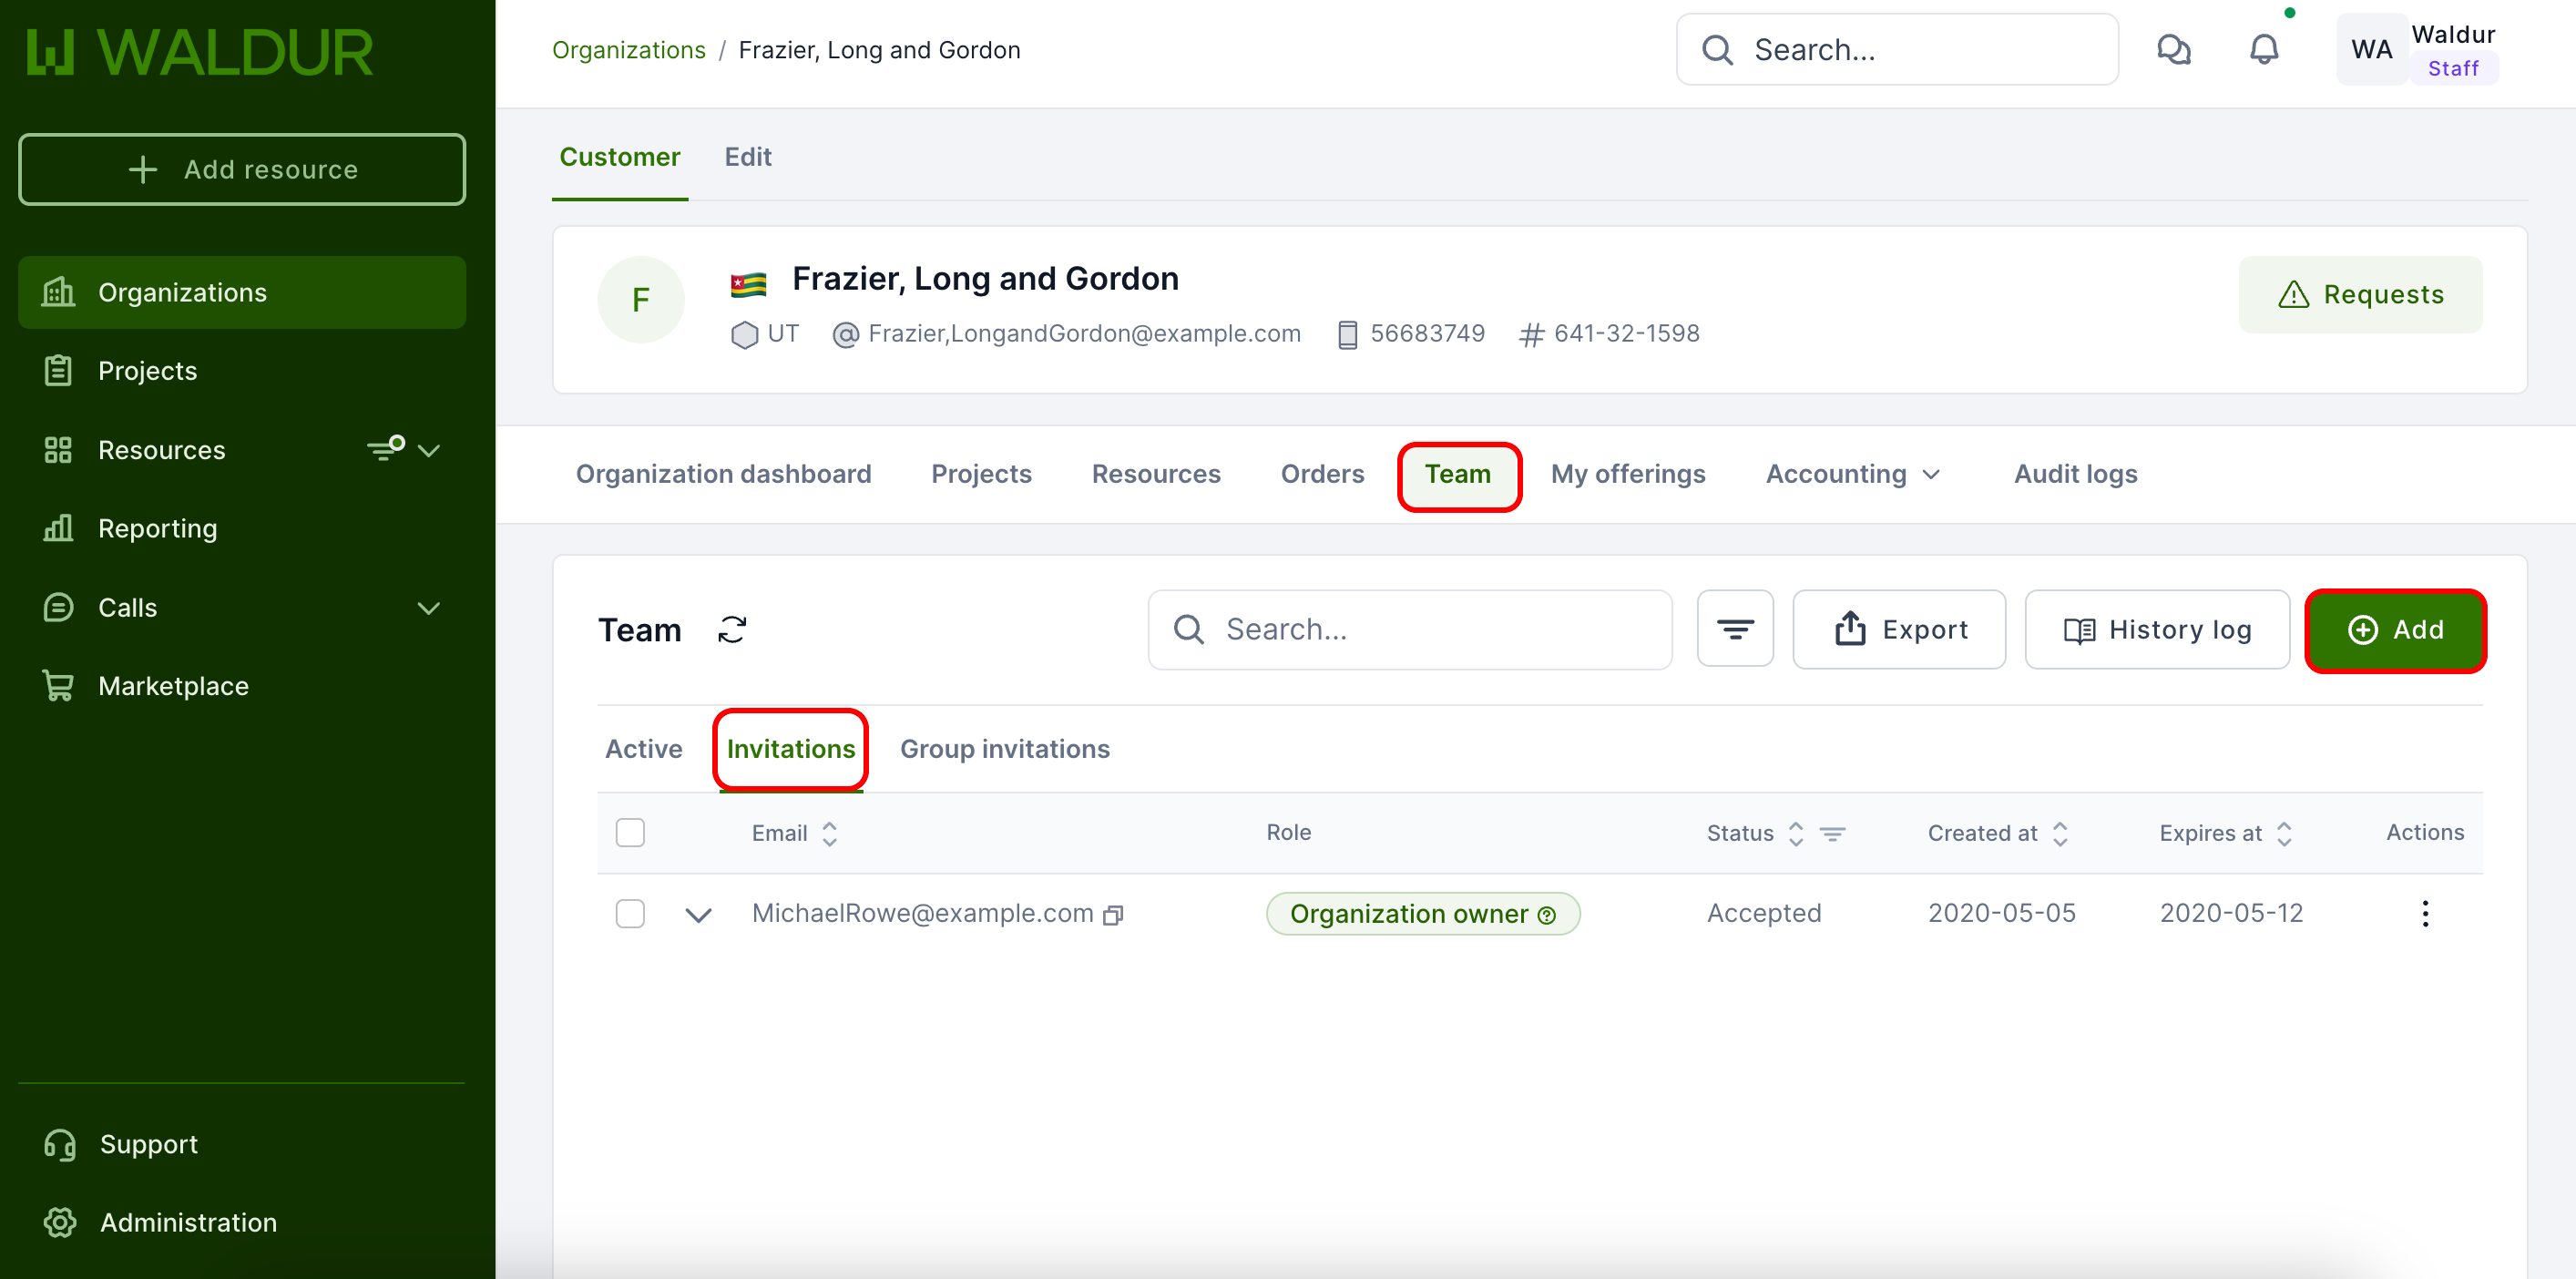Open the Accounting dropdown tab
This screenshot has height=1279, width=2576.
[1852, 474]
